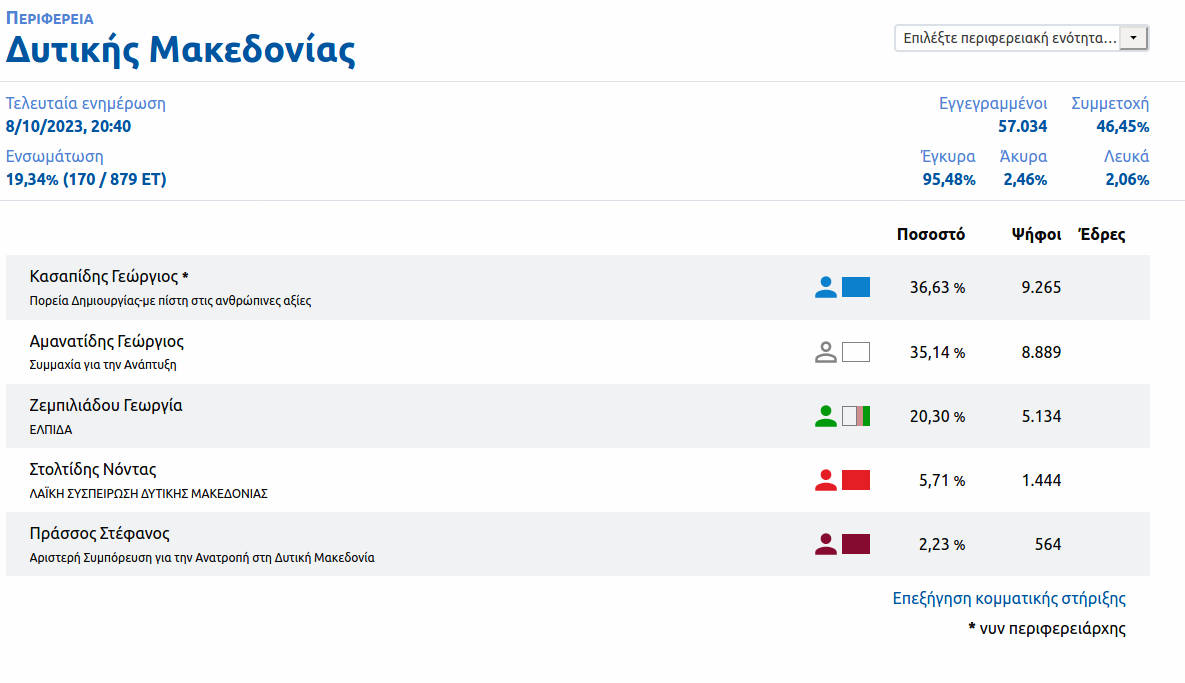This screenshot has height=683, width=1185.
Task: Open the Επεξήγηση κομματικής στήριξης link
Action: tap(1009, 599)
